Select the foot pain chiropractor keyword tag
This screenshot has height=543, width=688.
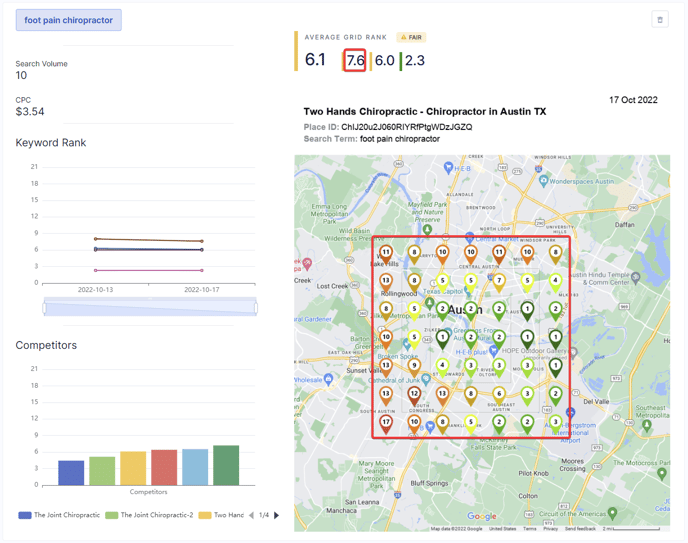[69, 20]
